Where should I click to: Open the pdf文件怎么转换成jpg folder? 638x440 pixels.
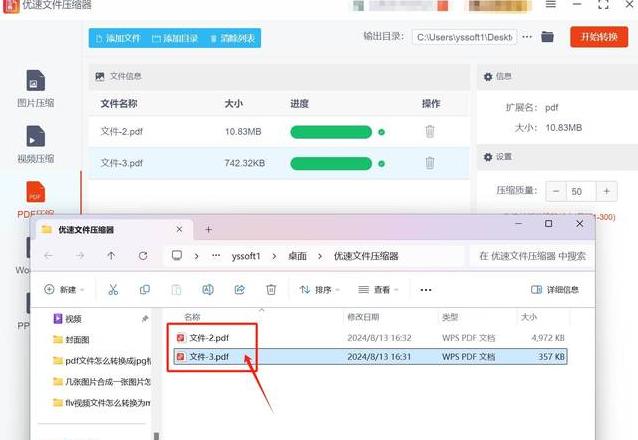pyautogui.click(x=102, y=361)
